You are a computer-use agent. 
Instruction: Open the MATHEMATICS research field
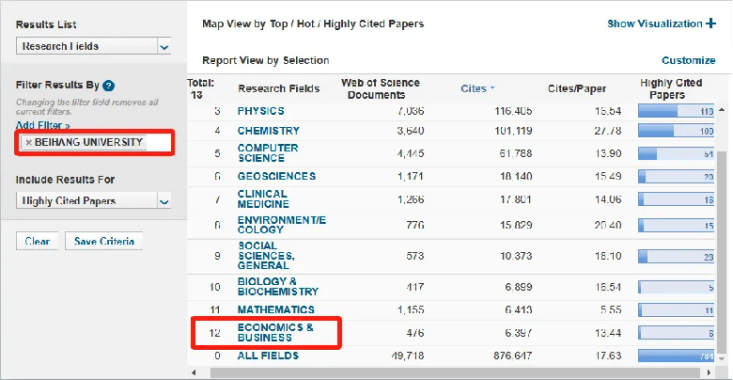(276, 309)
